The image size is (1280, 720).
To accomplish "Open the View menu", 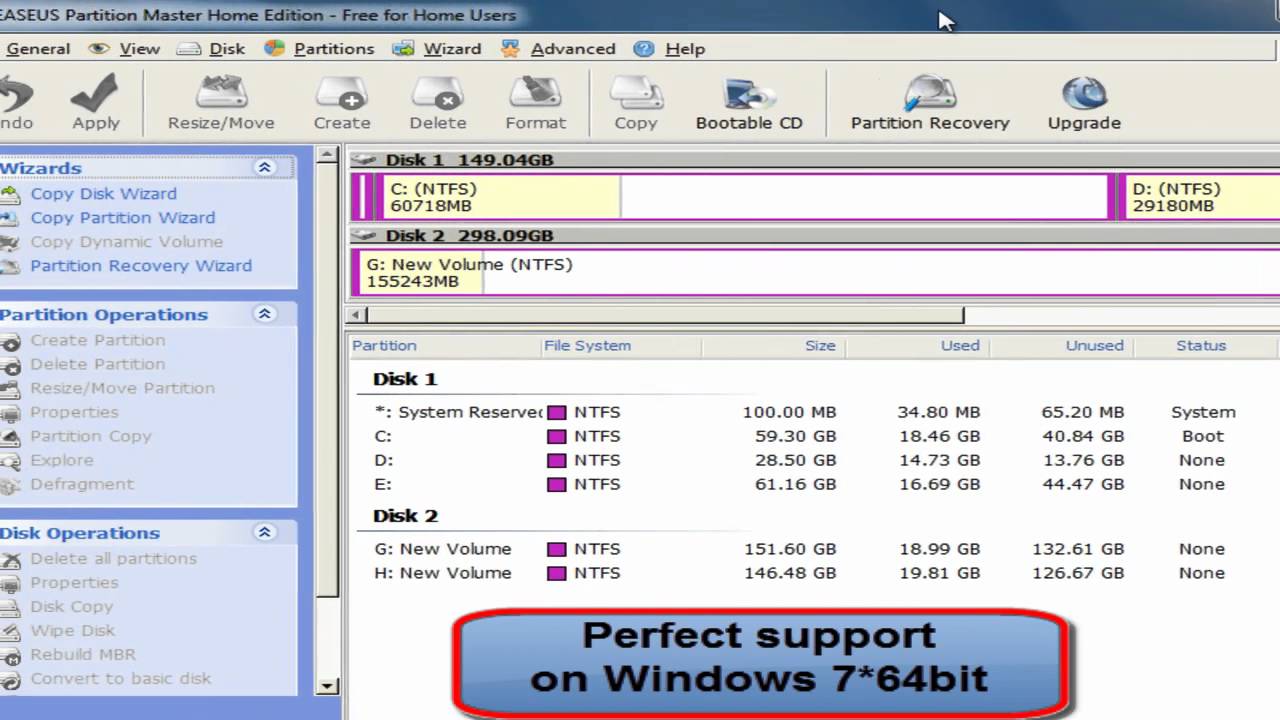I will click(x=125, y=48).
